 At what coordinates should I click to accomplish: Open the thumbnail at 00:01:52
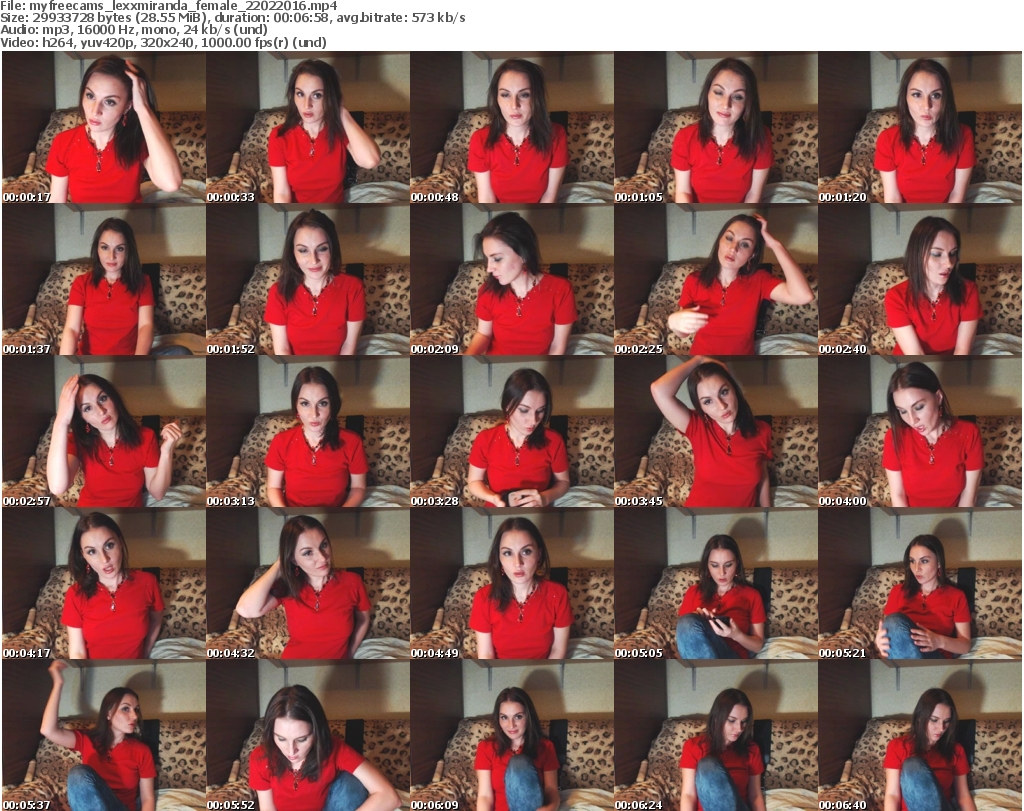[308, 279]
